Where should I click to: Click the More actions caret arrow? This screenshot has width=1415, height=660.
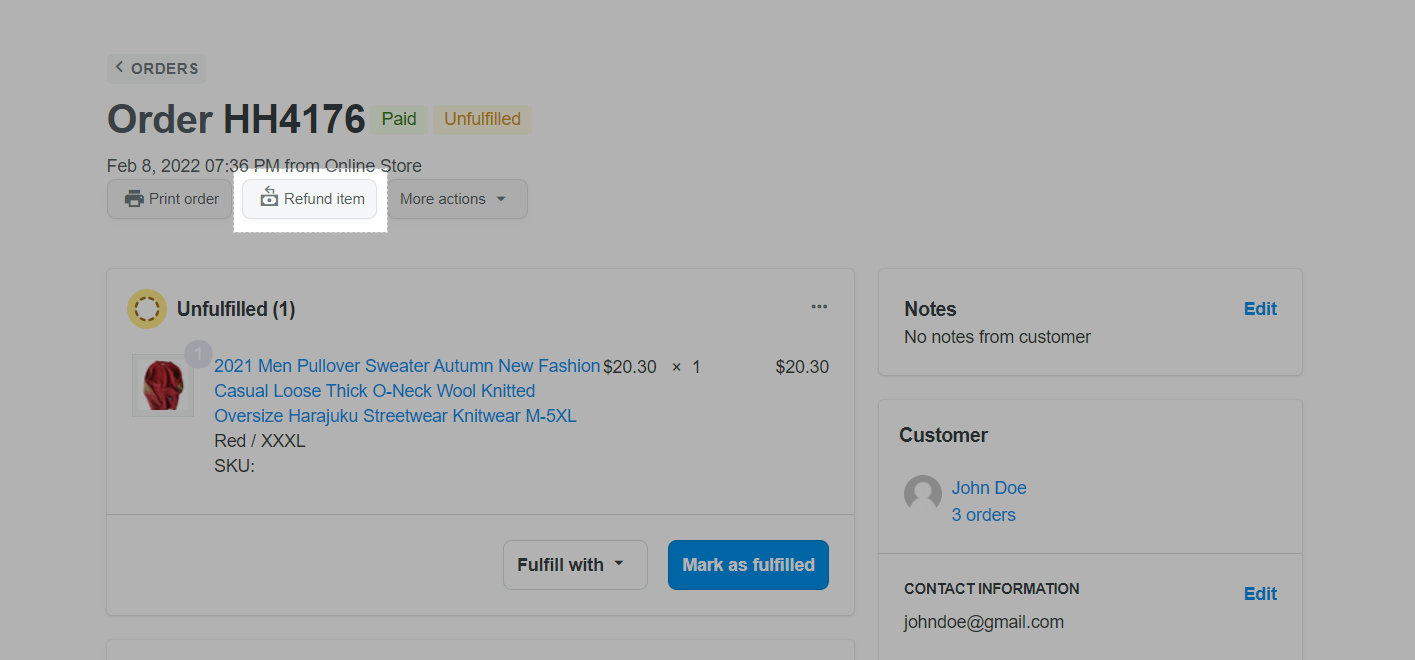(x=501, y=199)
